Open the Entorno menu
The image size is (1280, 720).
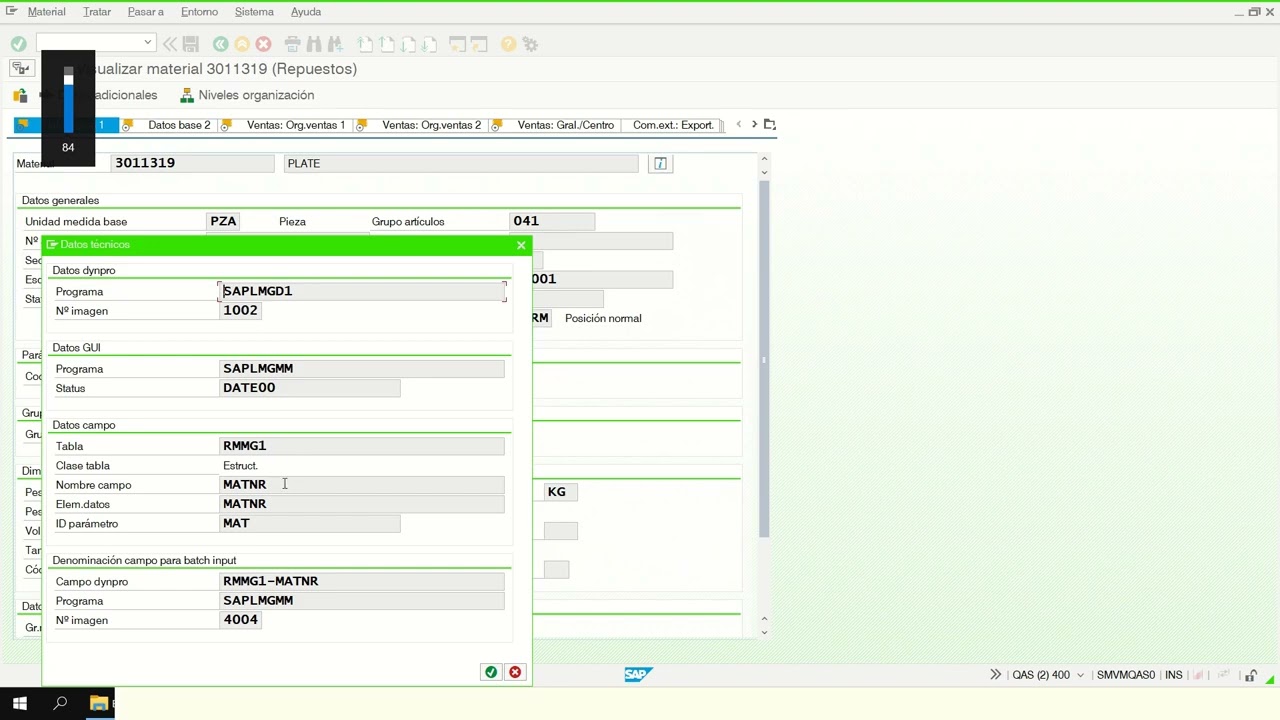click(x=199, y=12)
